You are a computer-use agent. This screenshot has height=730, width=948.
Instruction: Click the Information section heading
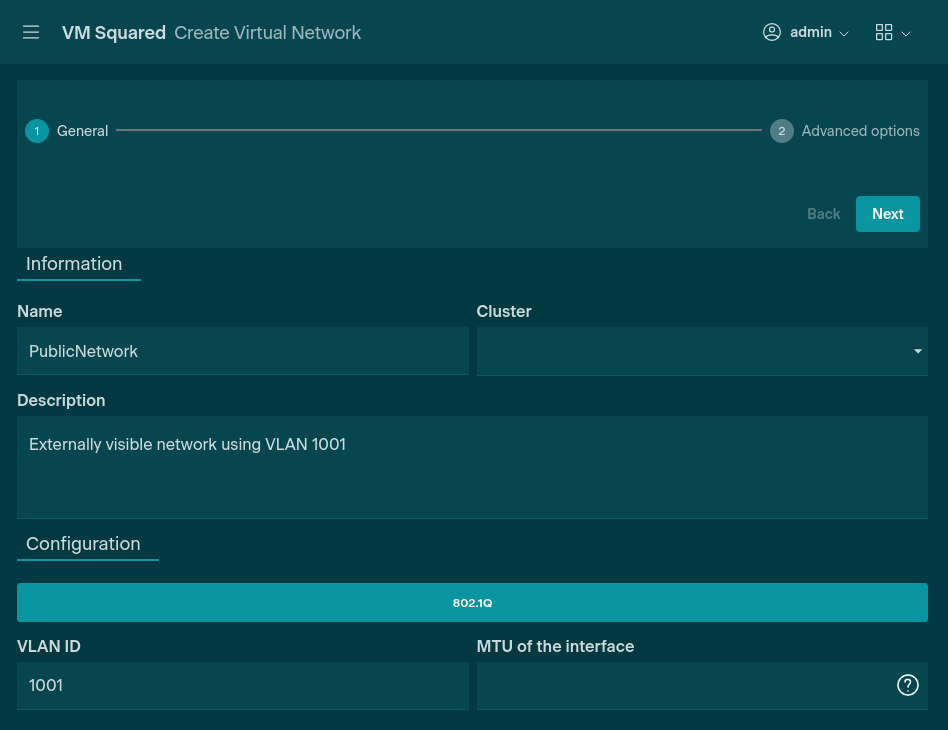tap(74, 264)
